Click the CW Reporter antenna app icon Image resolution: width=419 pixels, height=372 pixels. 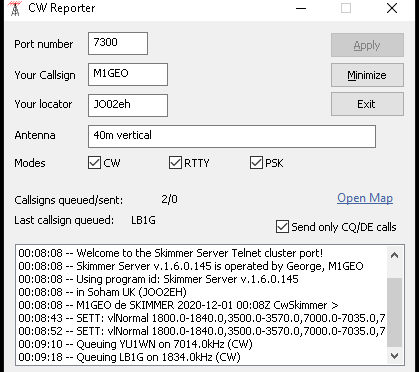pyautogui.click(x=15, y=8)
